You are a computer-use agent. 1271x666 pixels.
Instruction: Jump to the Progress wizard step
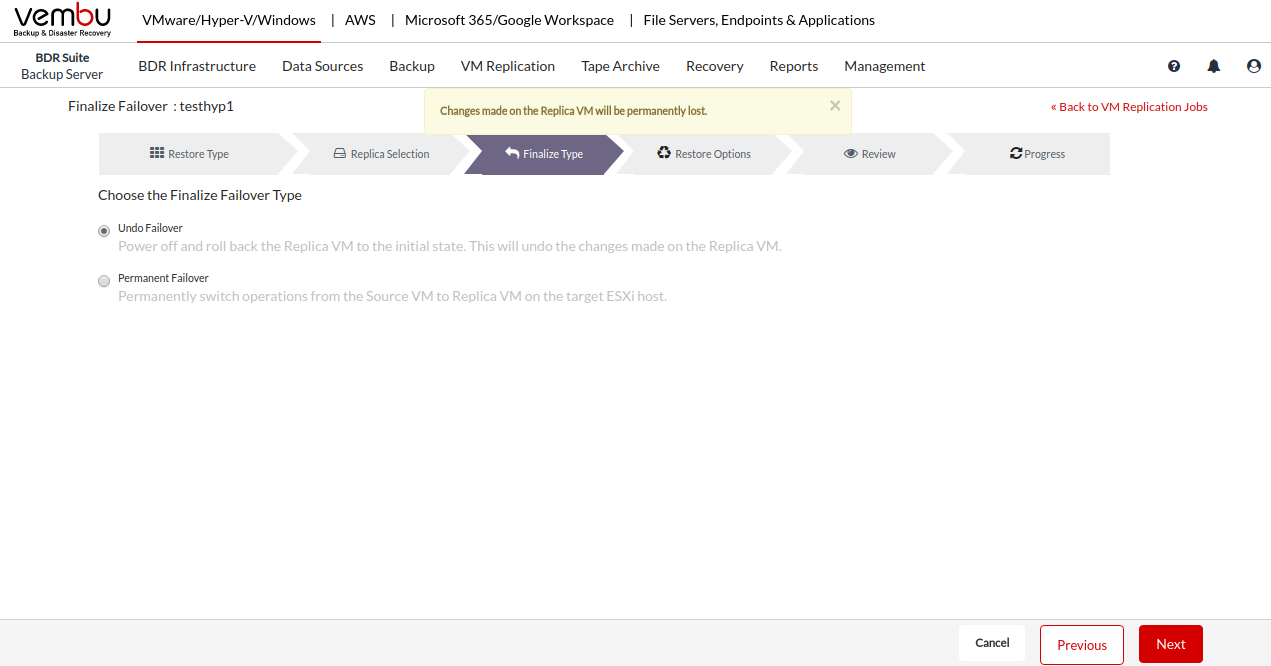pos(1037,154)
